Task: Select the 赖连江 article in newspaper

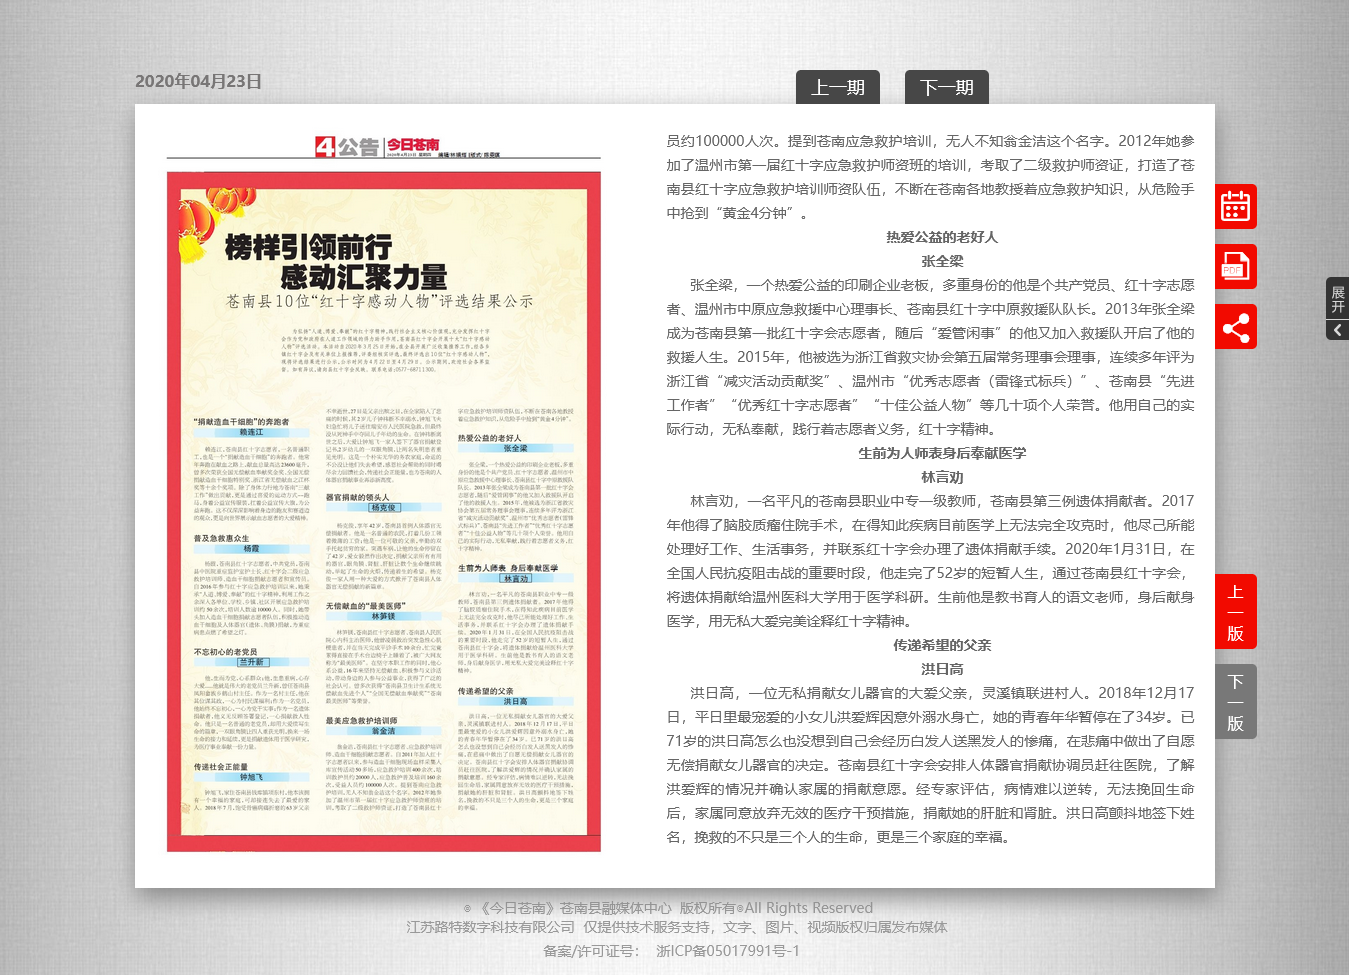Action: click(252, 432)
